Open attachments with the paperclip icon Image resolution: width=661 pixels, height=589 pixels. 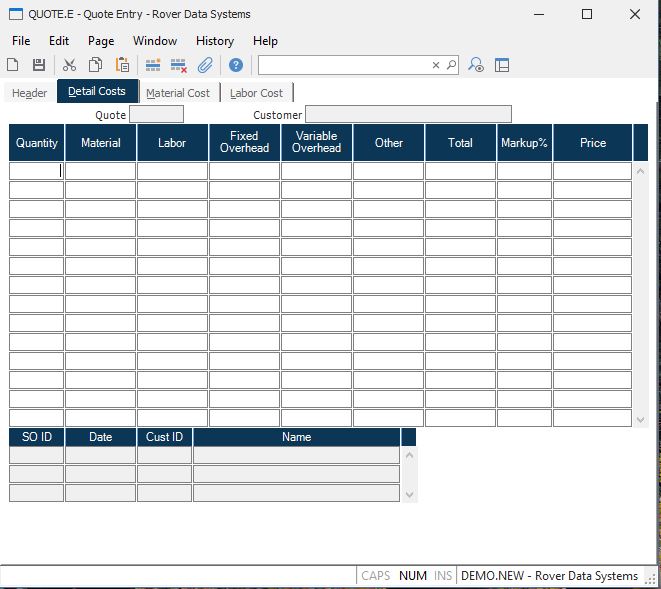[x=205, y=65]
